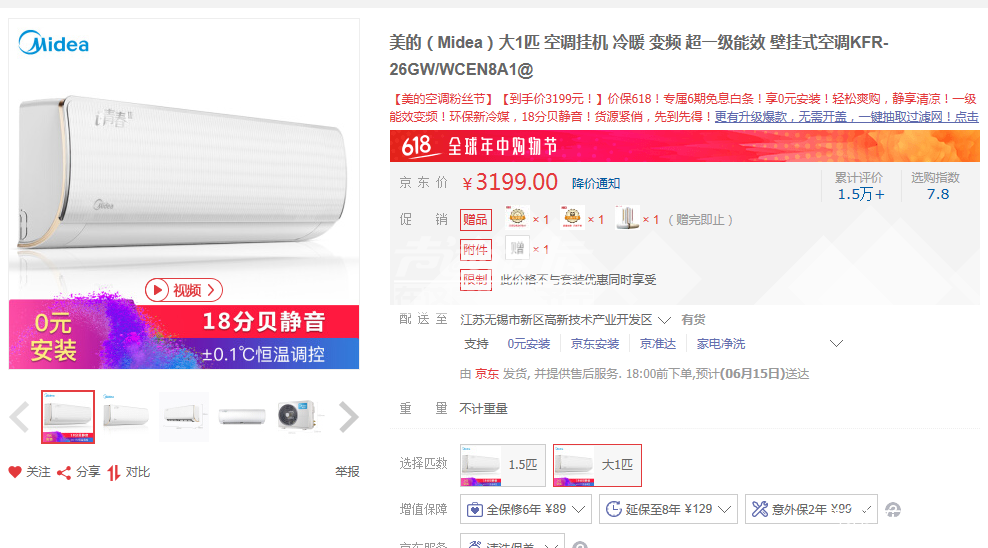Open the 0元安装 service link
Screen dimensions: 988x548
[529, 344]
